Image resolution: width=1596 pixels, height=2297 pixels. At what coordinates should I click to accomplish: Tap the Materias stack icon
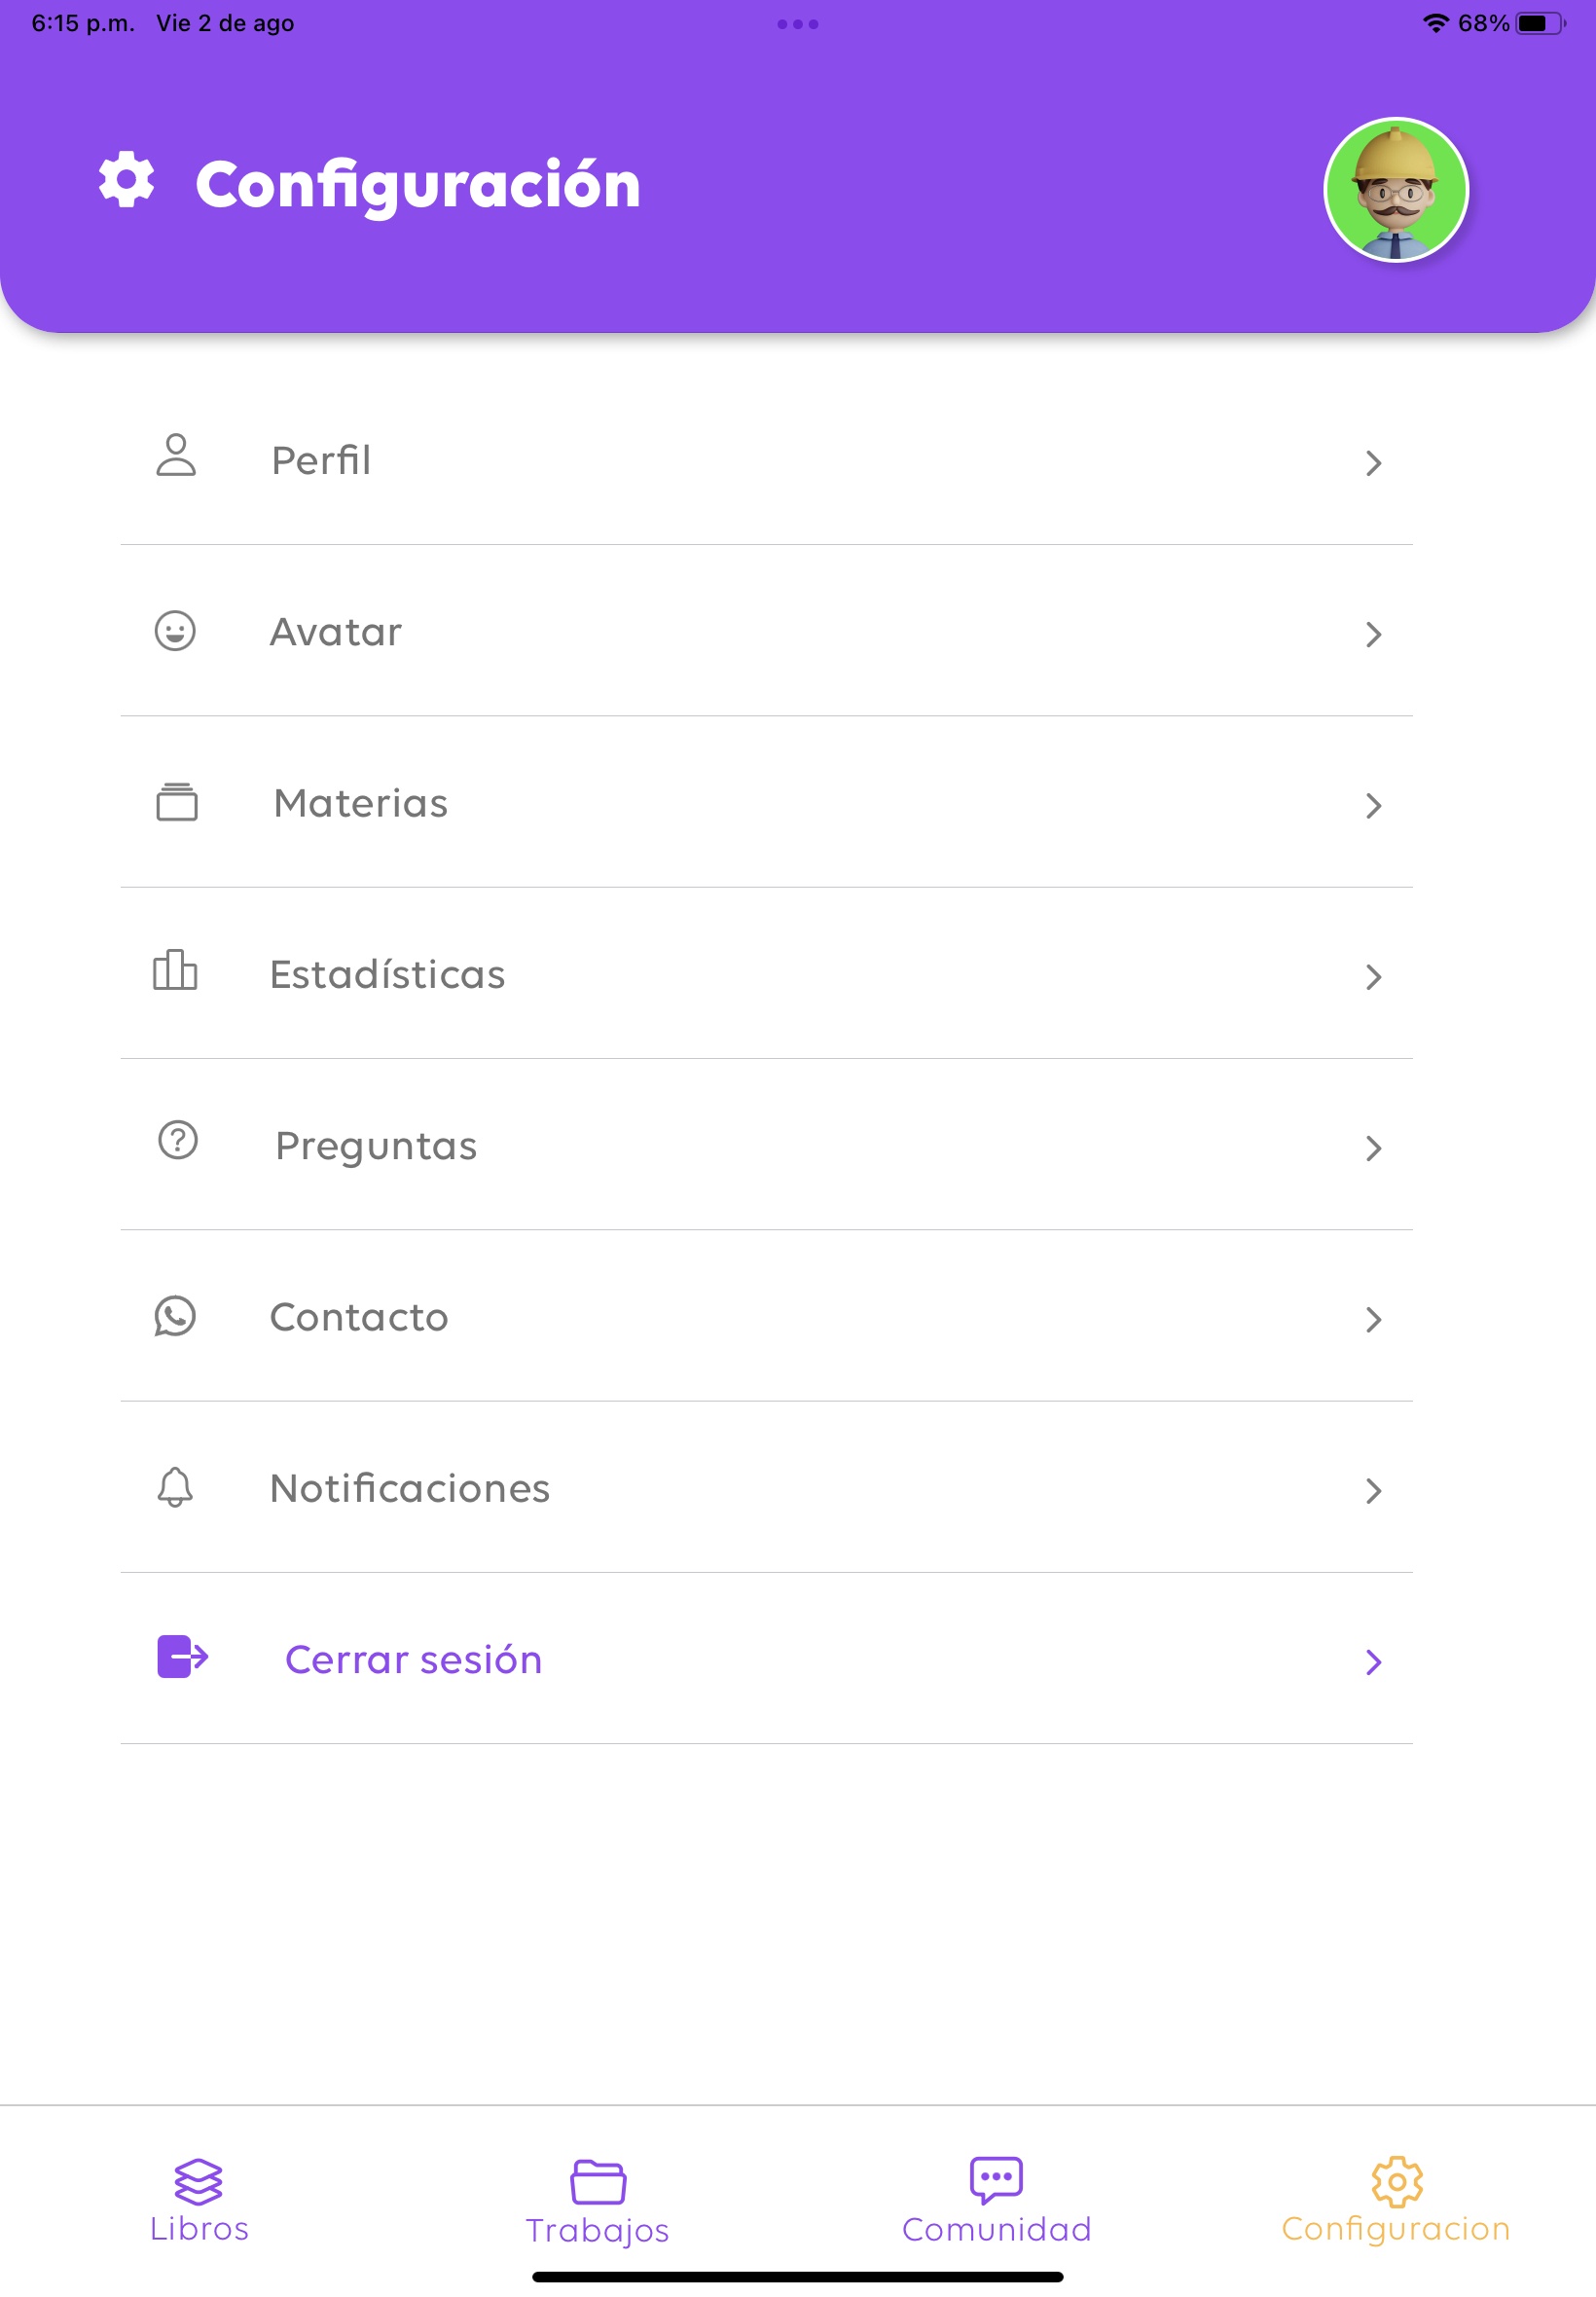pos(177,802)
